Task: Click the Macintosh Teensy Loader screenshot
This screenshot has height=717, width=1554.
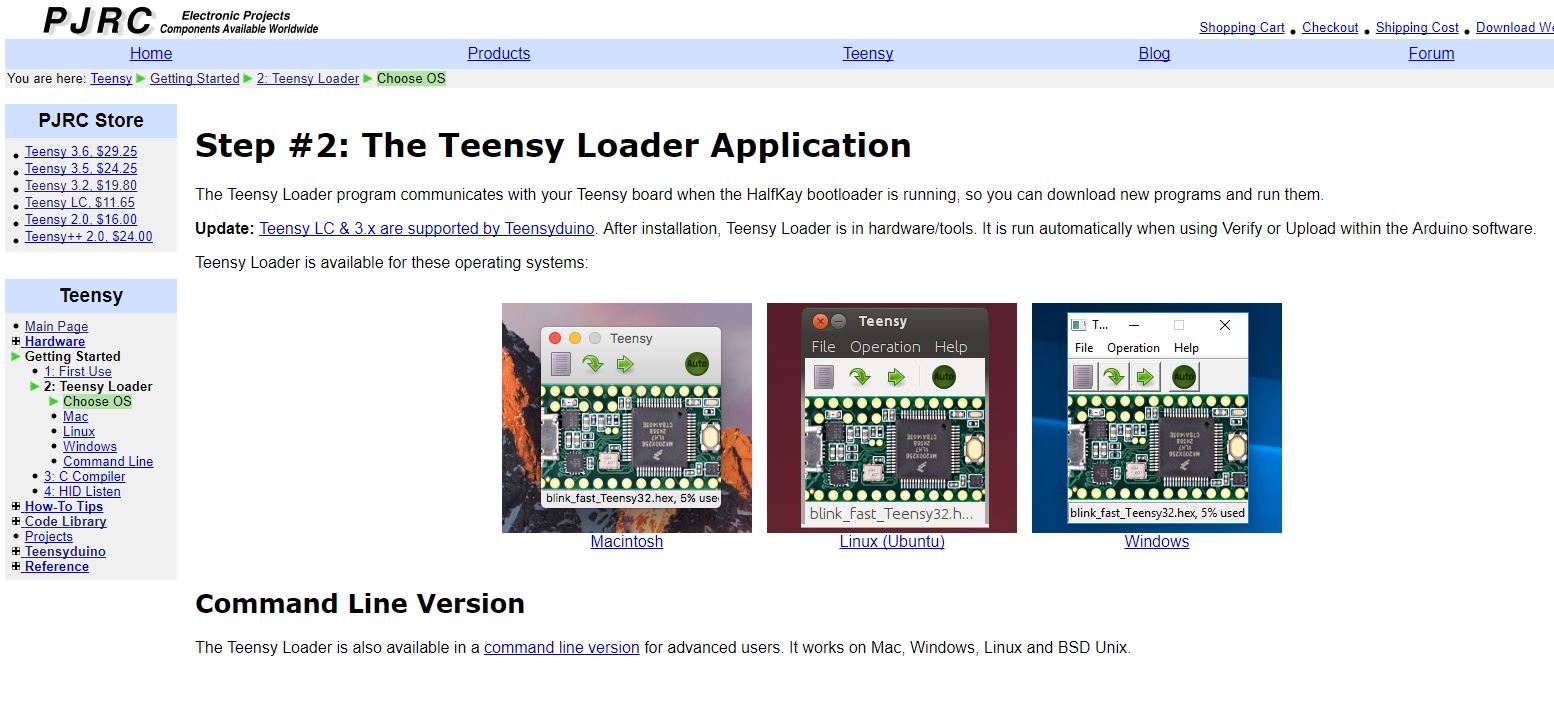Action: [627, 418]
